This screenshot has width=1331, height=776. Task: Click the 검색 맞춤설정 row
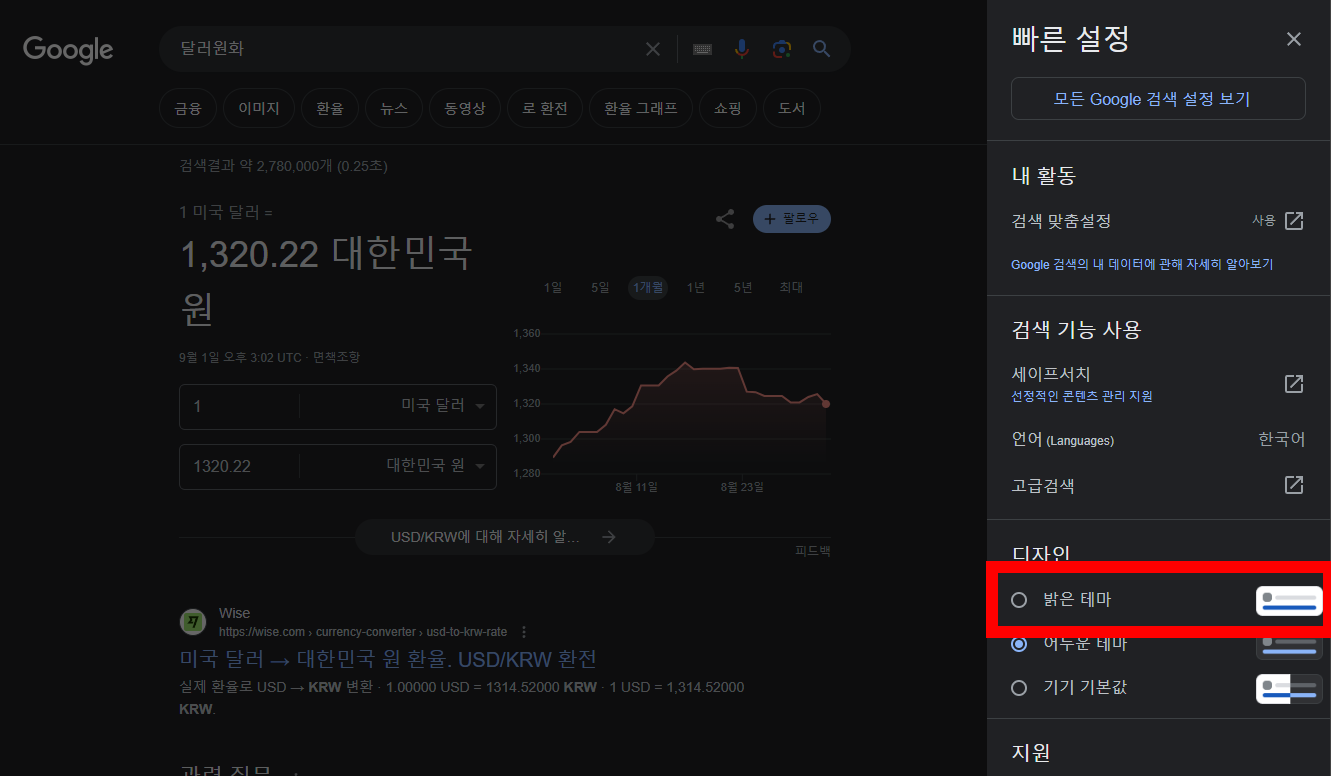pyautogui.click(x=1158, y=221)
